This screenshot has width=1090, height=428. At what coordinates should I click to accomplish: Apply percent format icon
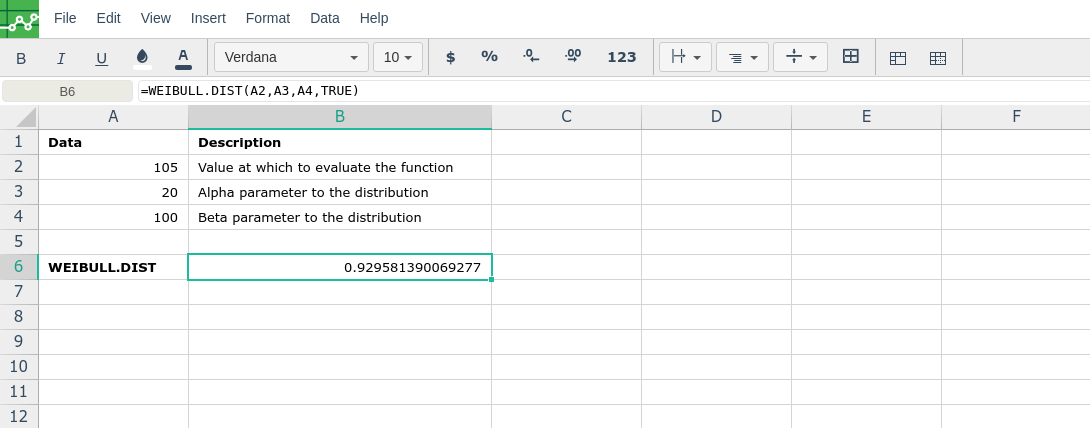tap(489, 57)
